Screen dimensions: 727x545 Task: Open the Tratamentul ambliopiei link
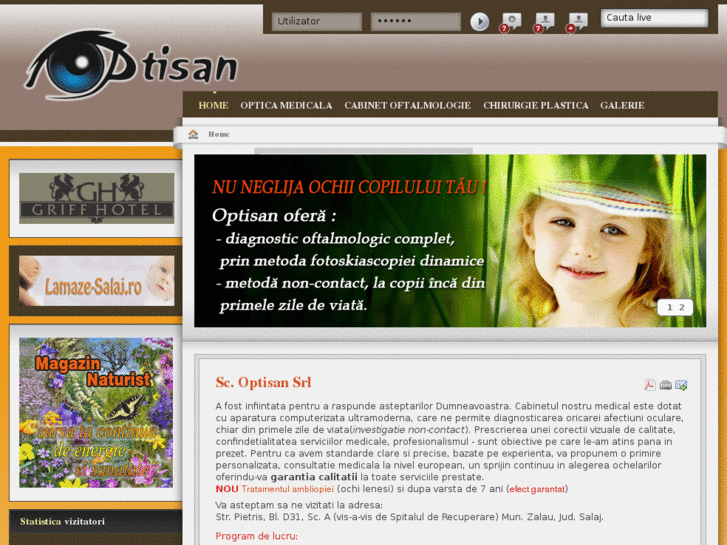[287, 489]
